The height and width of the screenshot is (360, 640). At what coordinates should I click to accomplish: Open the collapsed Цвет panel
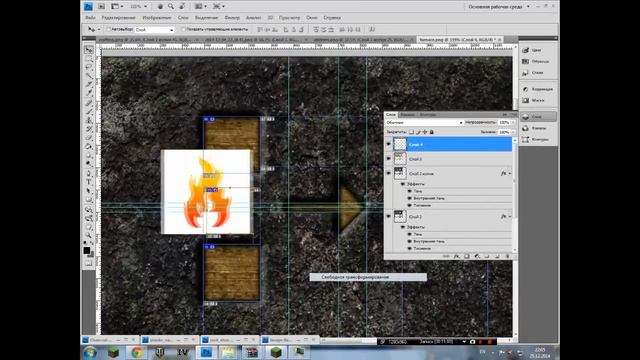point(538,50)
